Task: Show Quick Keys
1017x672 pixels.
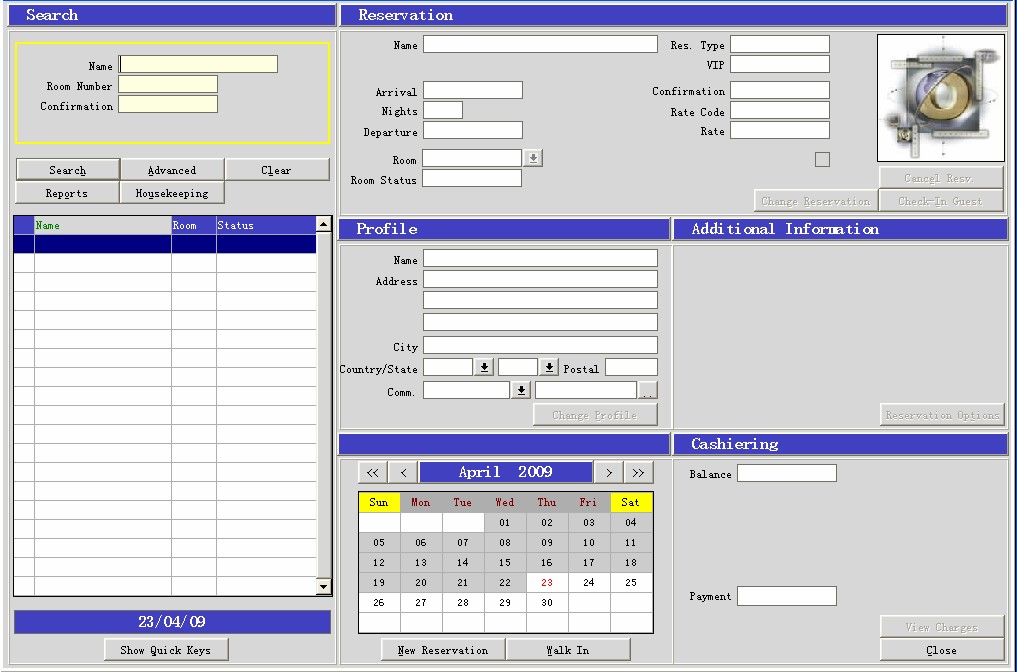Action: tap(166, 650)
